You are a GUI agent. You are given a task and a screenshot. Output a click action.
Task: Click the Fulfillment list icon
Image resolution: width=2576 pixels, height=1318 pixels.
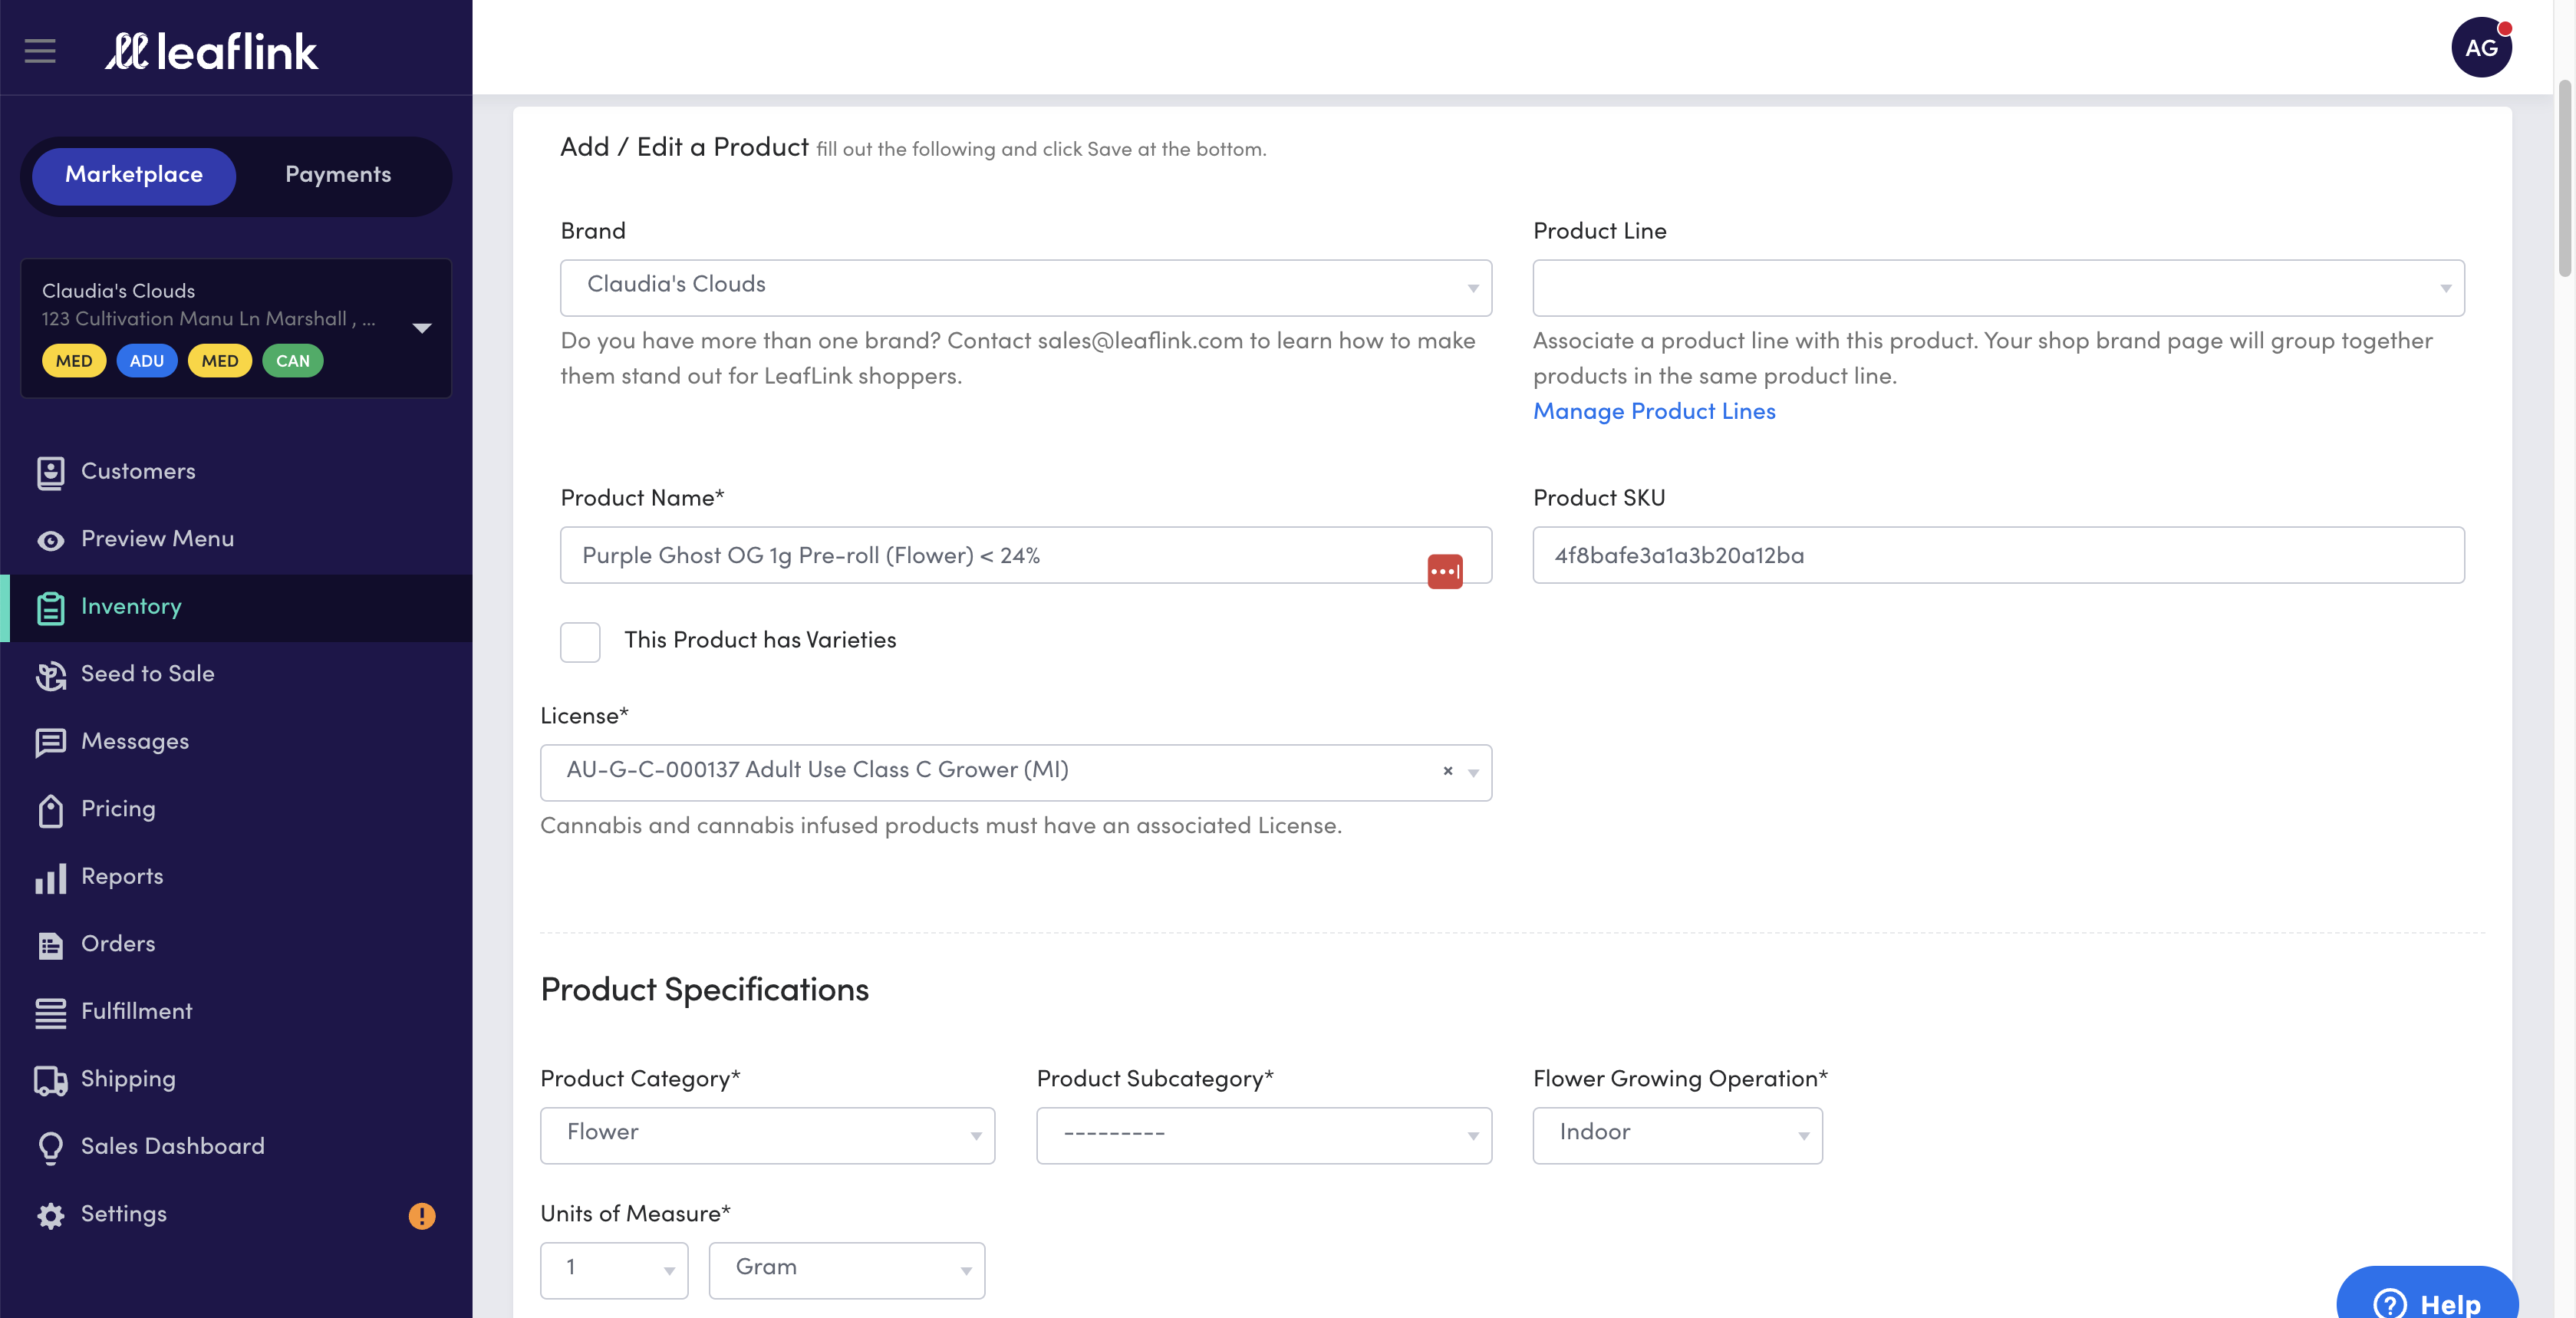click(x=50, y=1013)
